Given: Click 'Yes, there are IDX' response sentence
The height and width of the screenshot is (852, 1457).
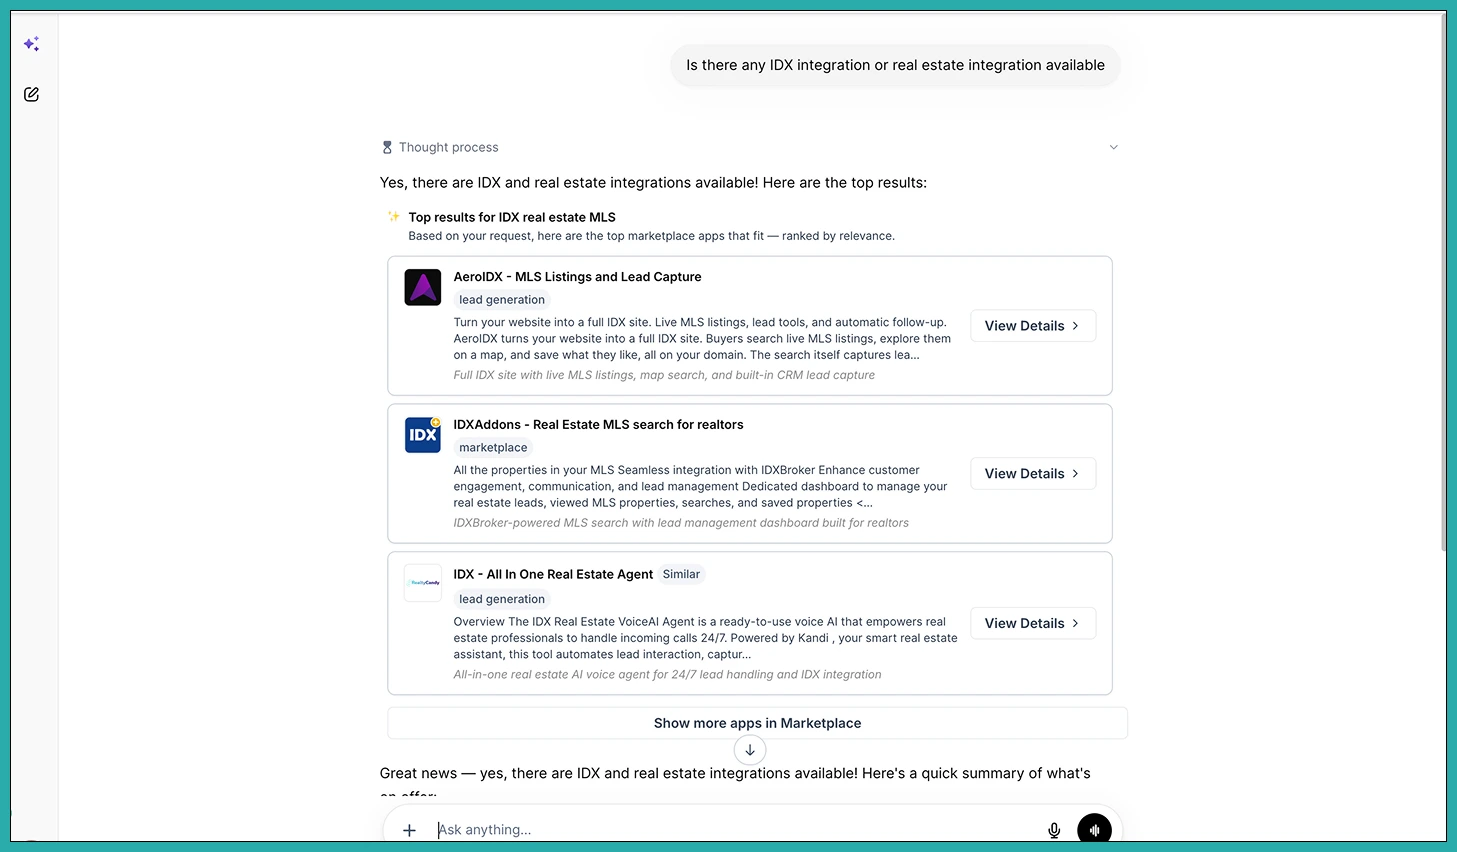Looking at the screenshot, I should 653,183.
